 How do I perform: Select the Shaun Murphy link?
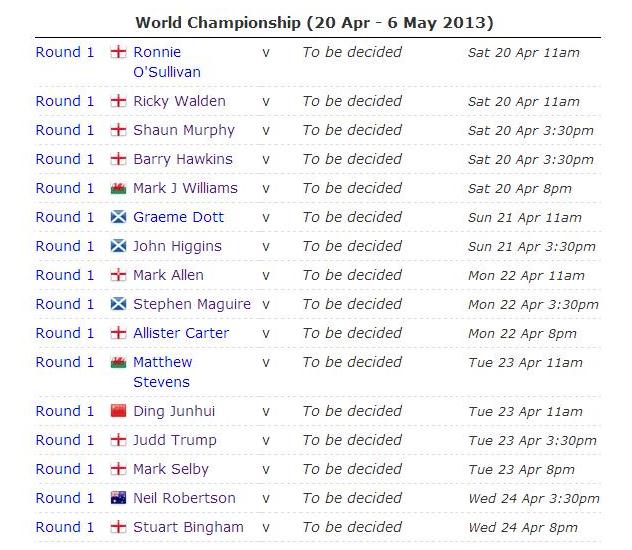coord(183,130)
